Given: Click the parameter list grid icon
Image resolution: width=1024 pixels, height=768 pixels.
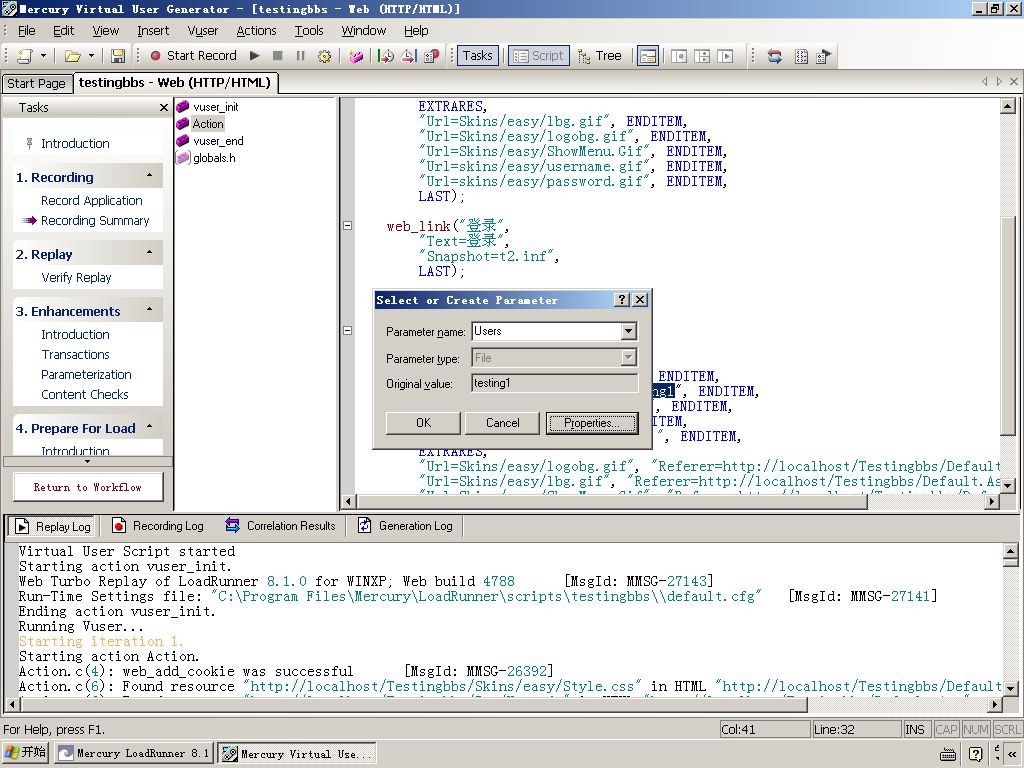Looking at the screenshot, I should click(x=801, y=56).
